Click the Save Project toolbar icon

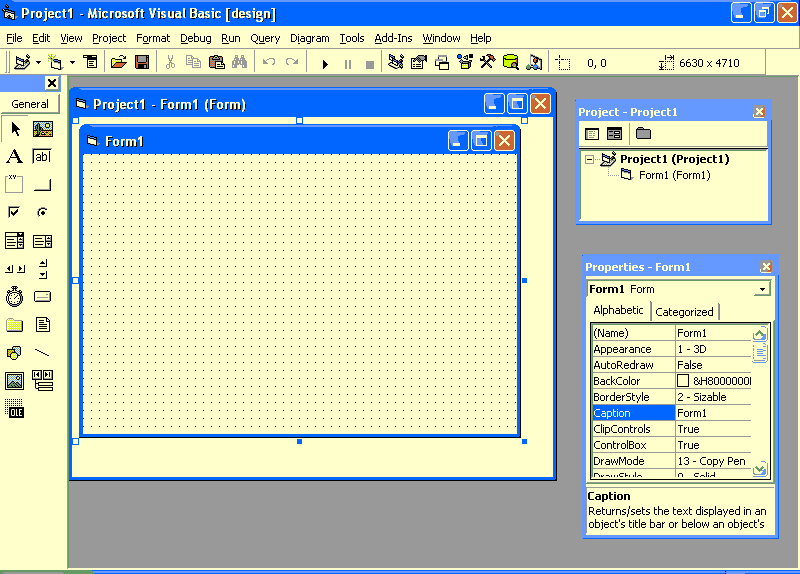[x=142, y=62]
